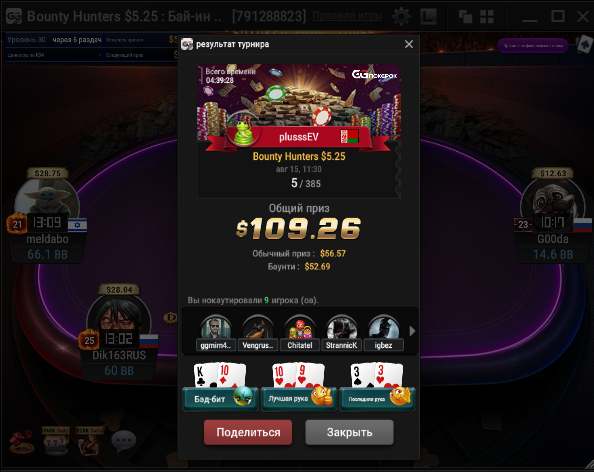The width and height of the screenshot is (594, 472).
Task: Select the Бэд-бит hand tab
Action: 220,399
